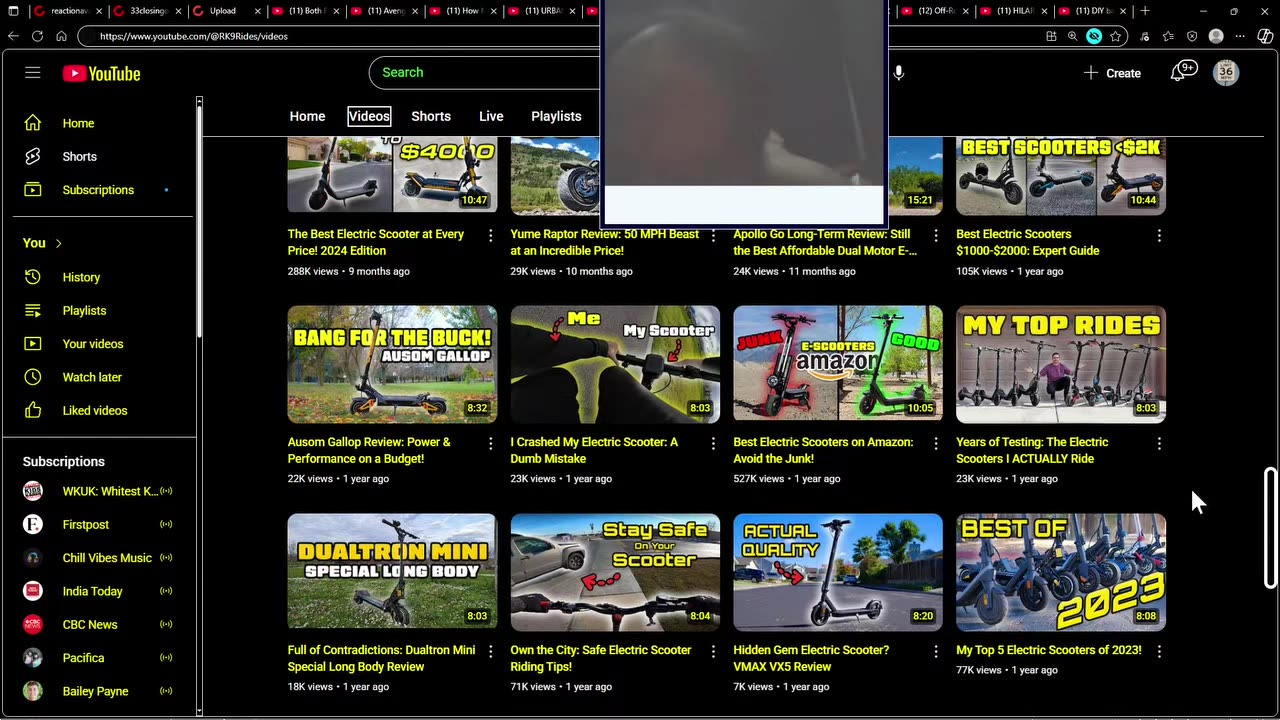
Task: Open Subscriptions in the sidebar
Action: 98,190
